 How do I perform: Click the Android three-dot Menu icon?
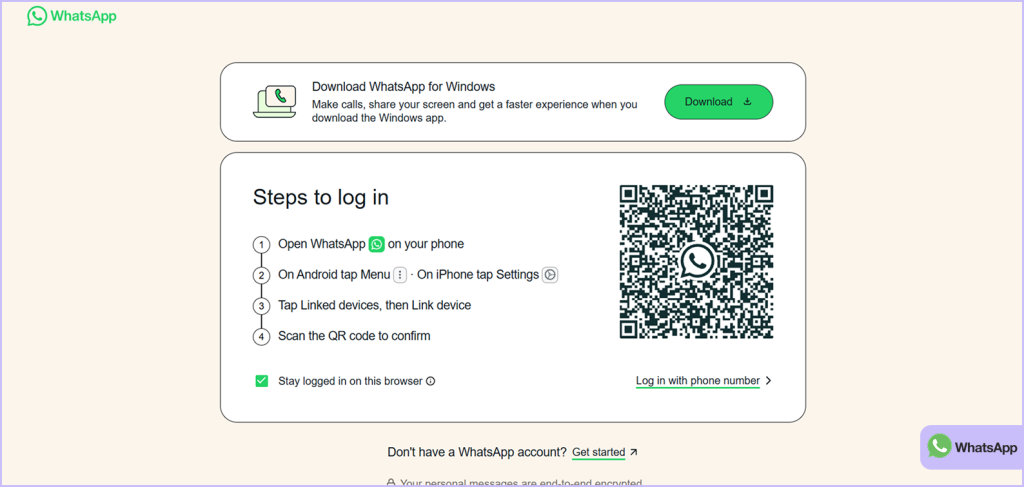[400, 275]
